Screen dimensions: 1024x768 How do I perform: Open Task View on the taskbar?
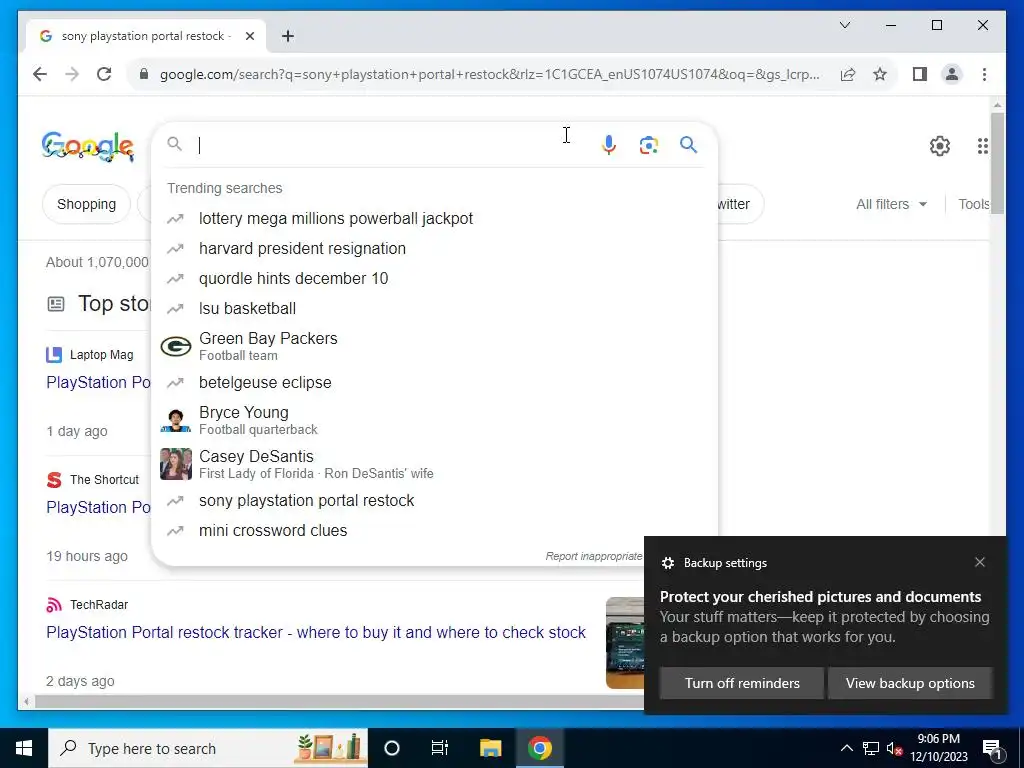(440, 748)
